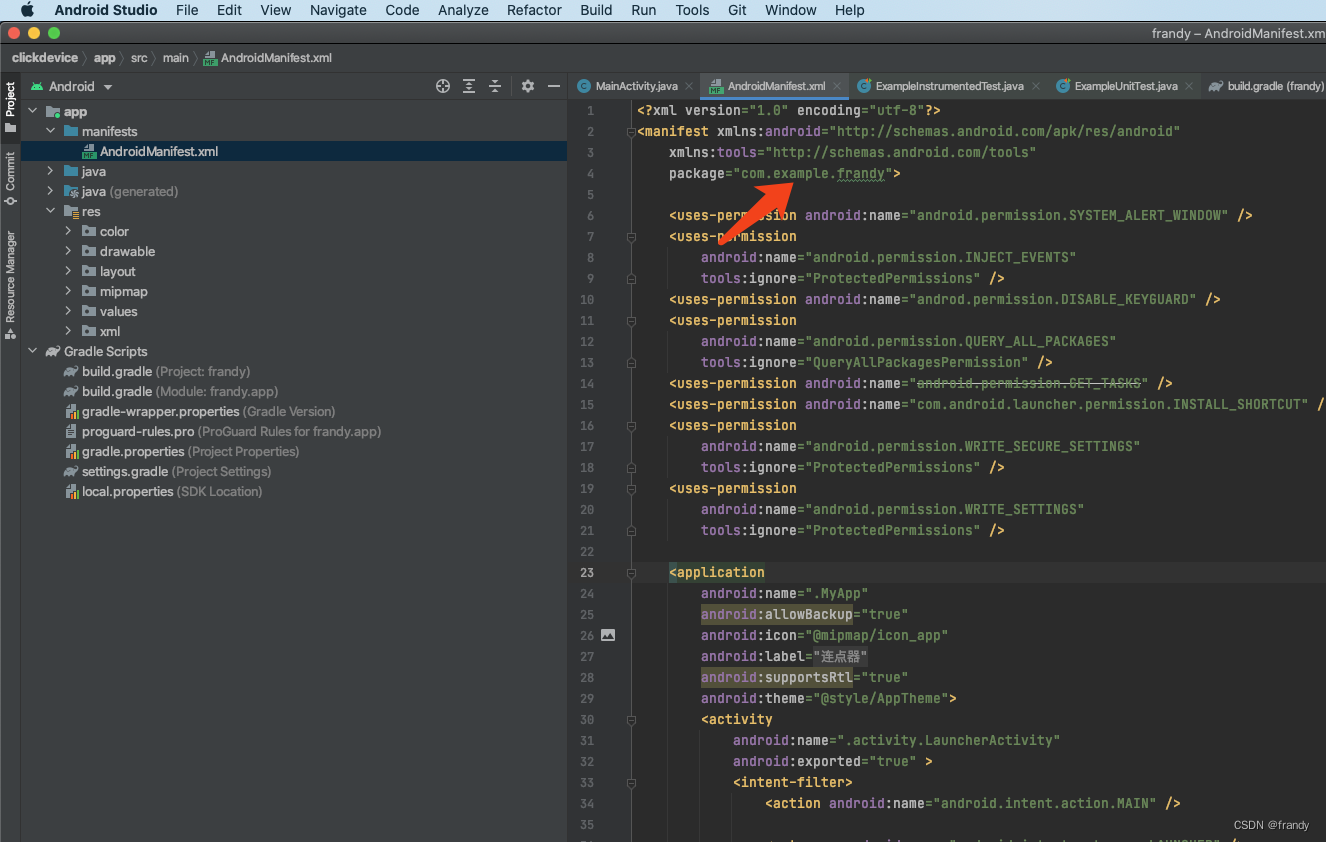Click the src breadcrumb
The width and height of the screenshot is (1326, 842).
point(139,58)
